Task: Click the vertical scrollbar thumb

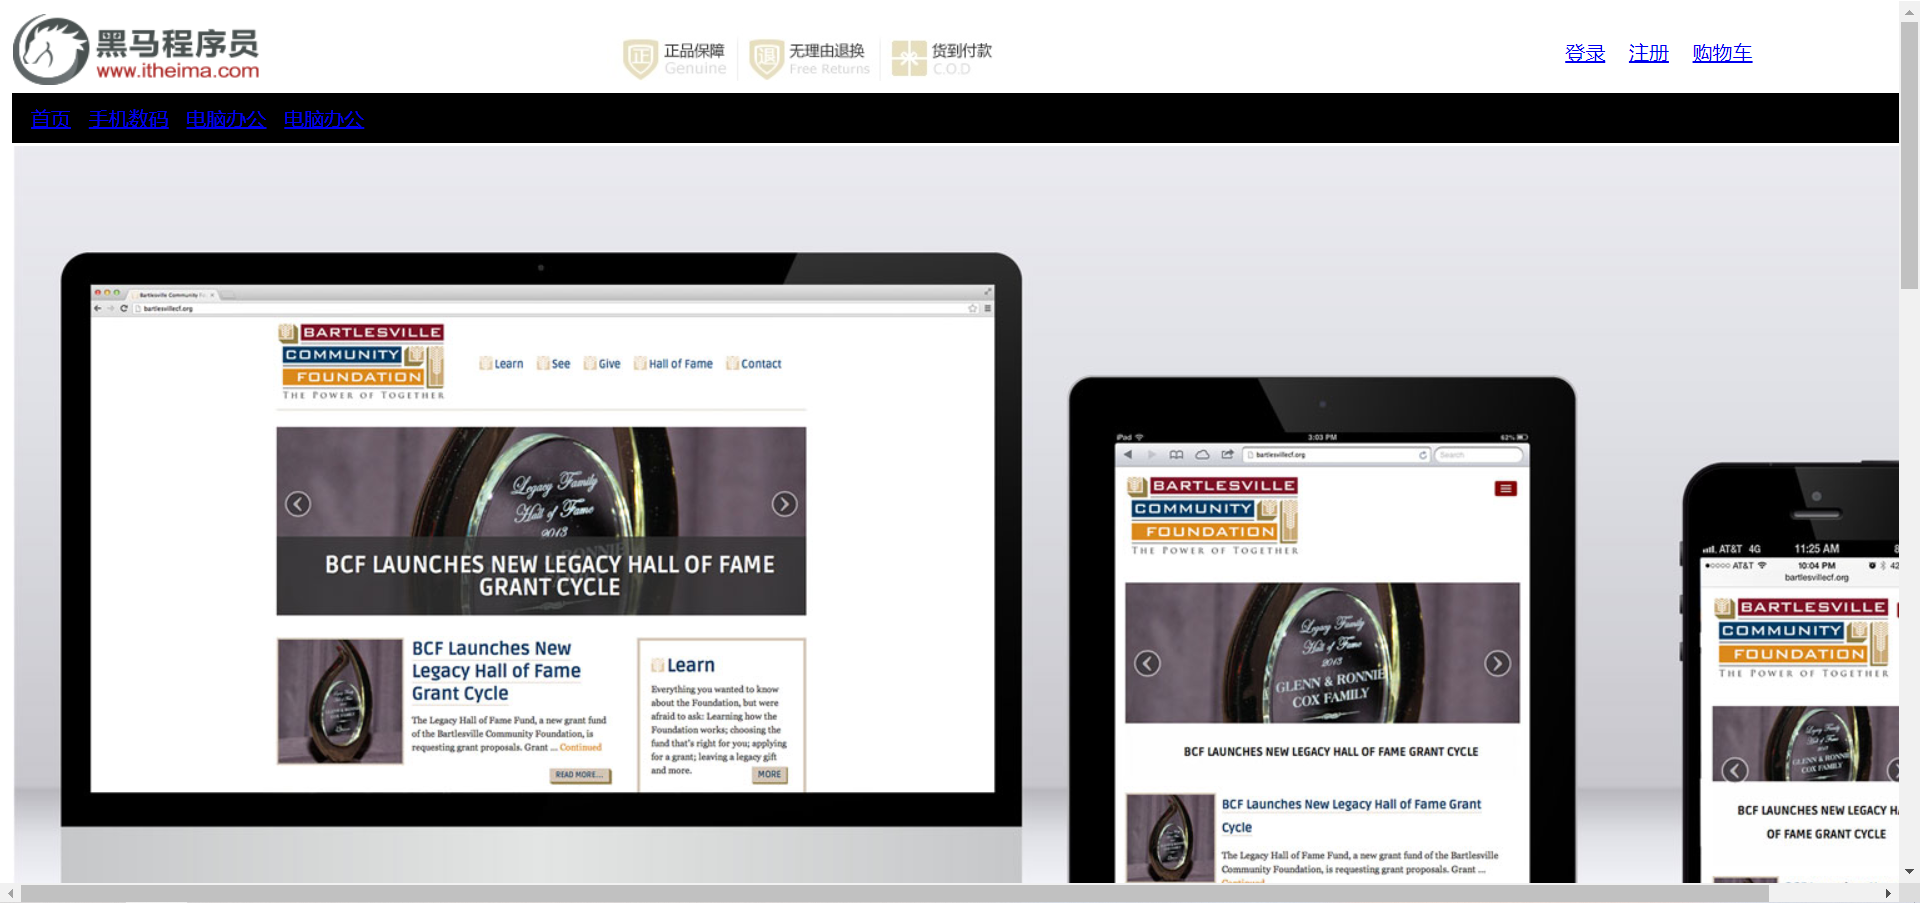Action: 1909,155
